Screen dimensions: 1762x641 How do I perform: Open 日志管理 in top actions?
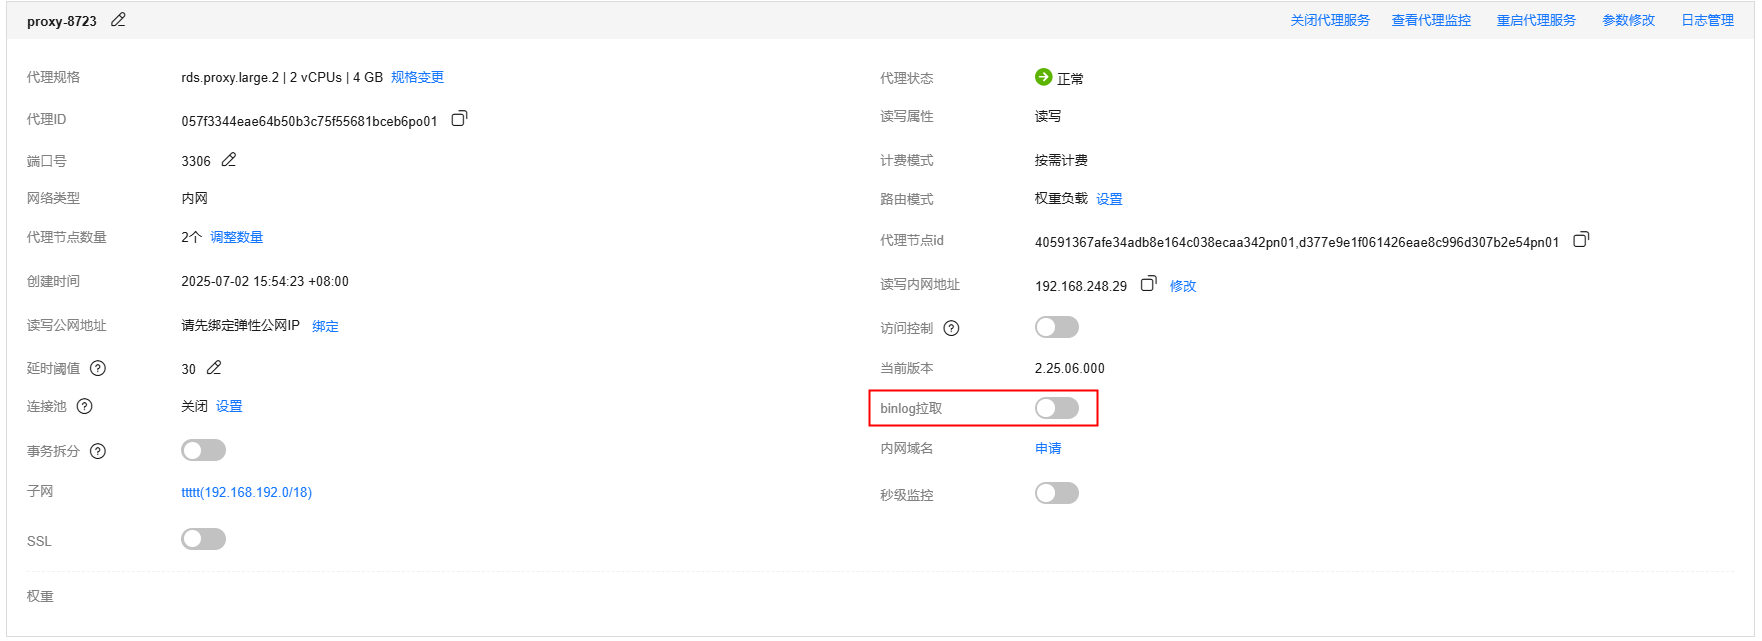pos(1707,20)
